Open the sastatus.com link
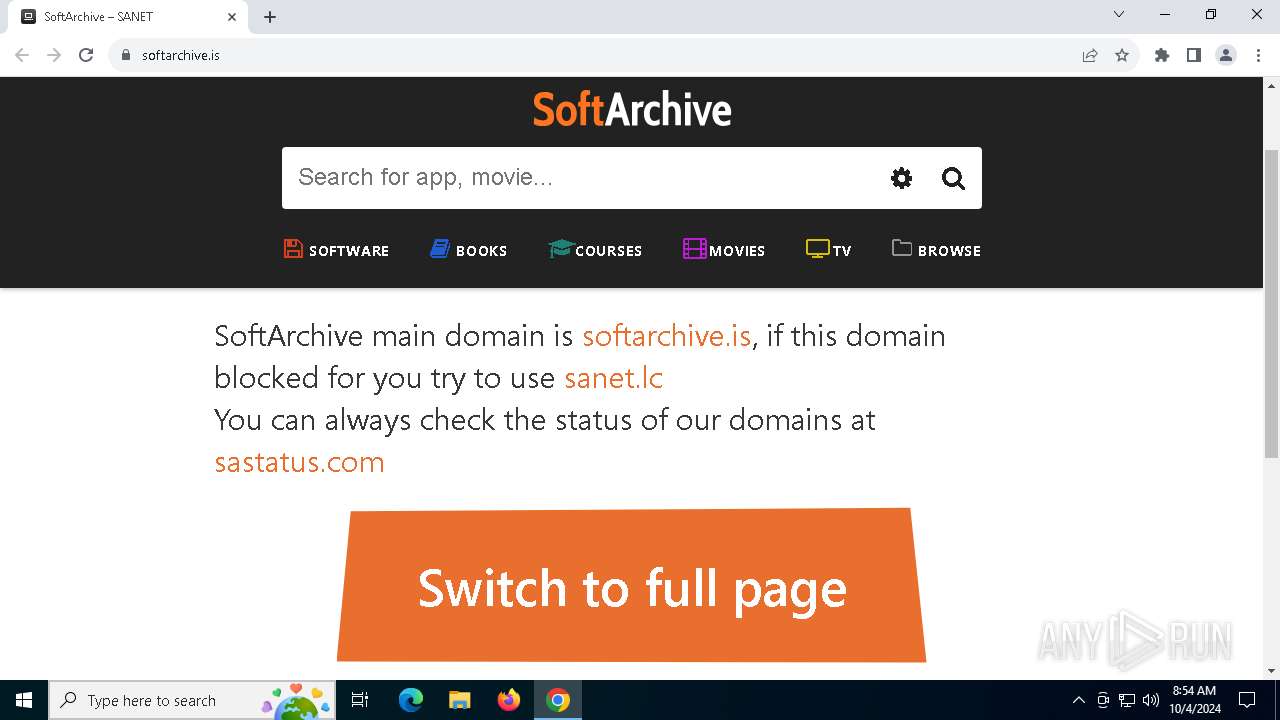This screenshot has width=1280, height=720. (x=299, y=461)
